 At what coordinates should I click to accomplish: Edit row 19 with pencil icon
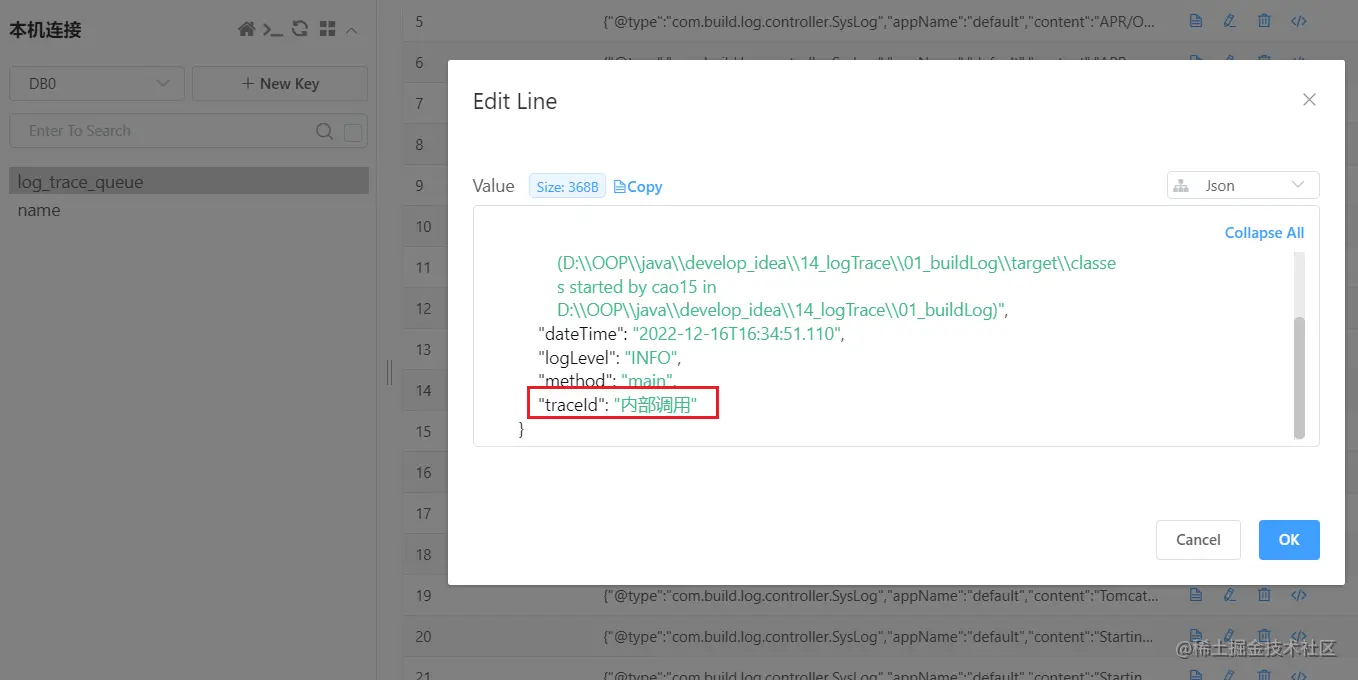(x=1230, y=595)
